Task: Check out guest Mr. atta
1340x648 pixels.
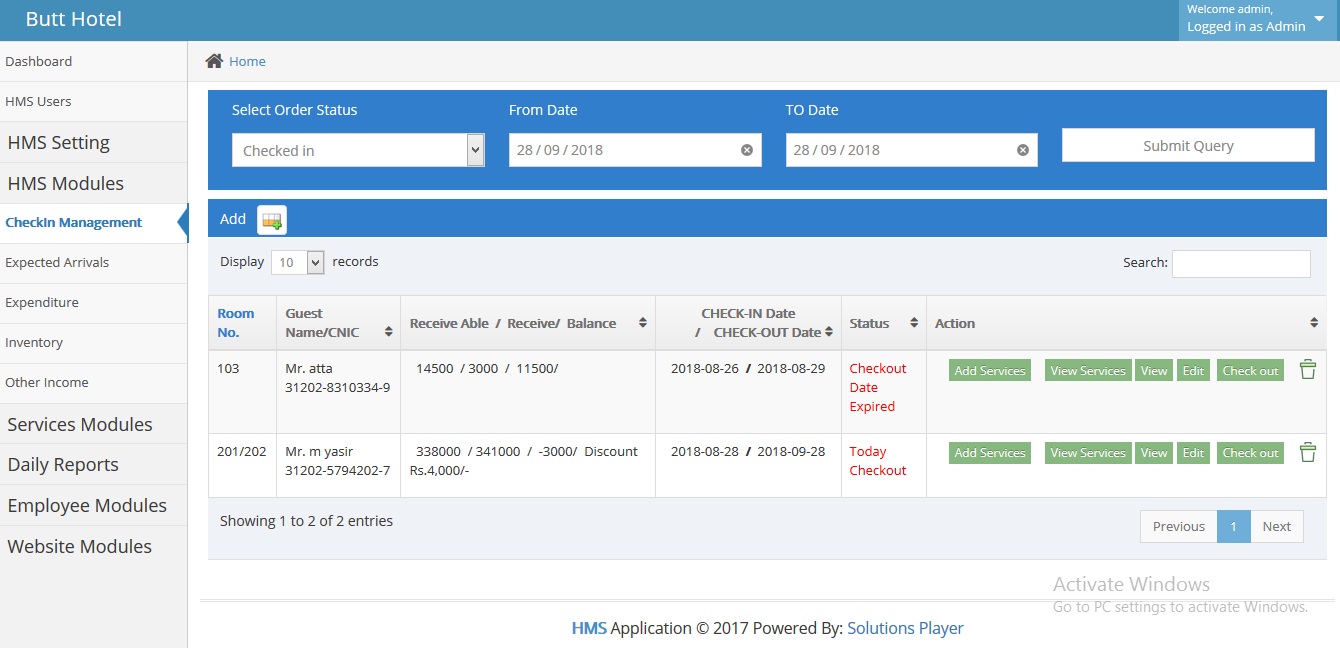Action: tap(1249, 370)
